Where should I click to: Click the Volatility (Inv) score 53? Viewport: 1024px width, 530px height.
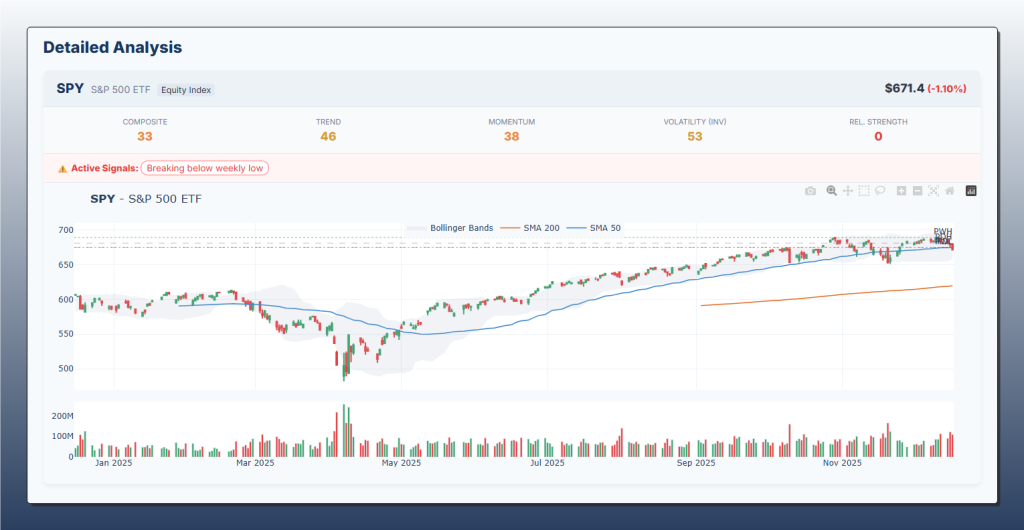point(695,136)
